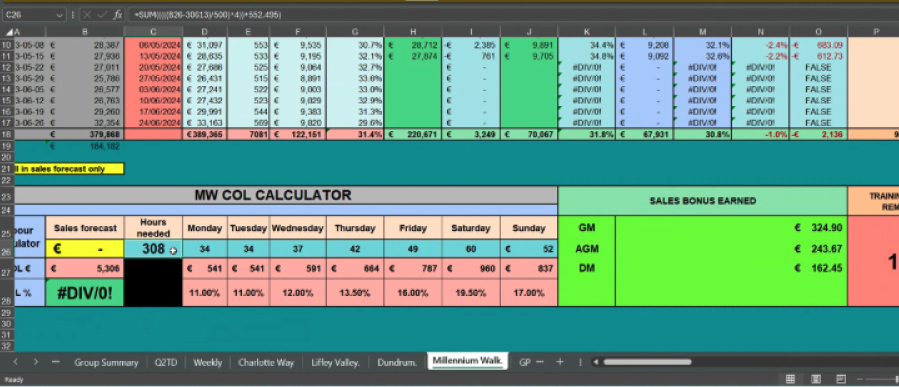Click yellow 'in sales forecast only' note cell
The width and height of the screenshot is (899, 387).
coord(69,169)
